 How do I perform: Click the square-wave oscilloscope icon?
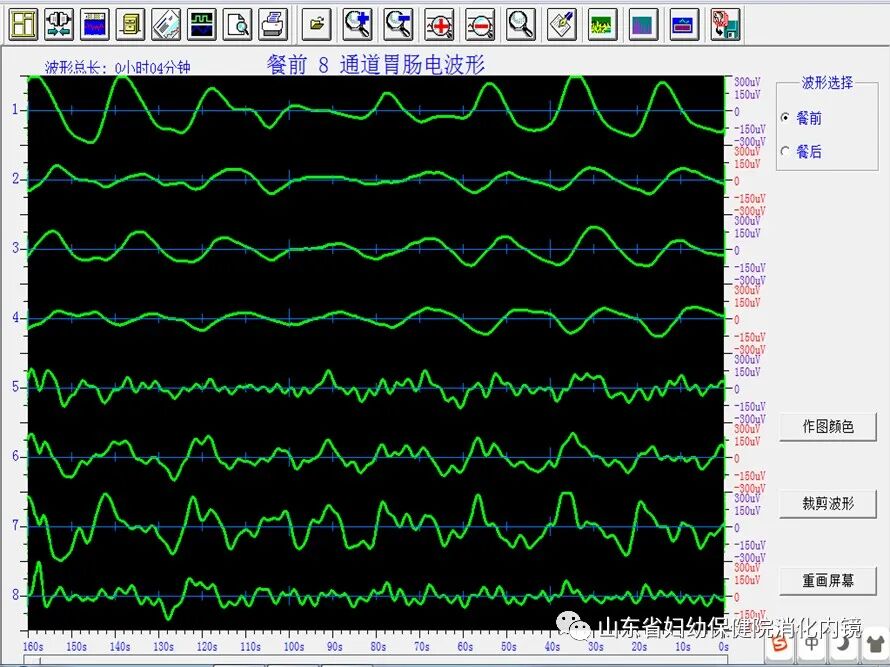coord(202,24)
